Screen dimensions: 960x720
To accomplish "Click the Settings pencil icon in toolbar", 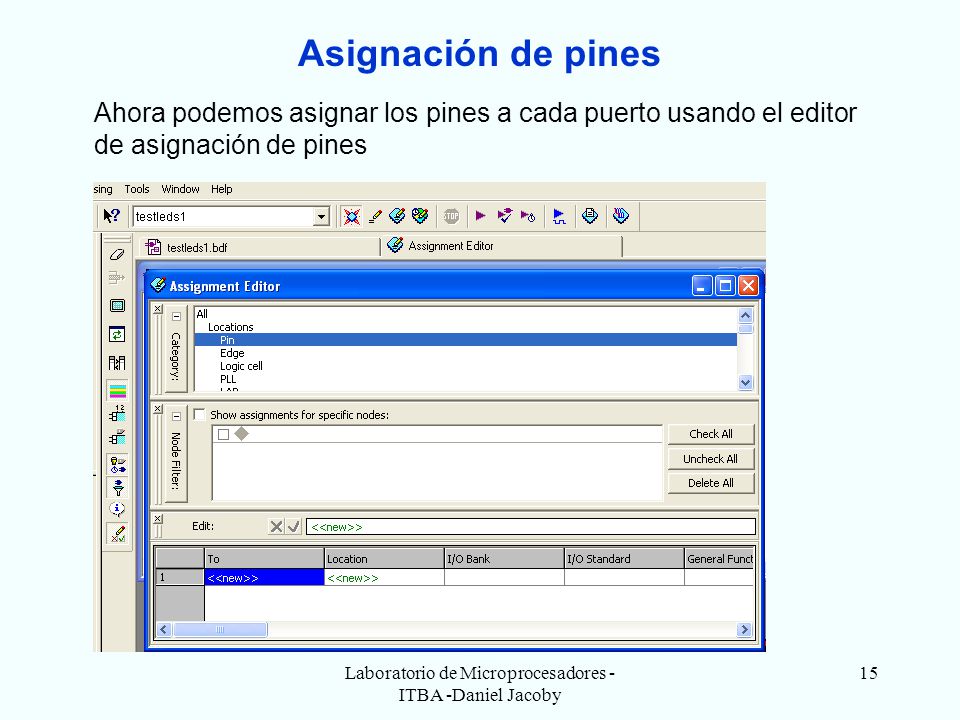I will 375,216.
